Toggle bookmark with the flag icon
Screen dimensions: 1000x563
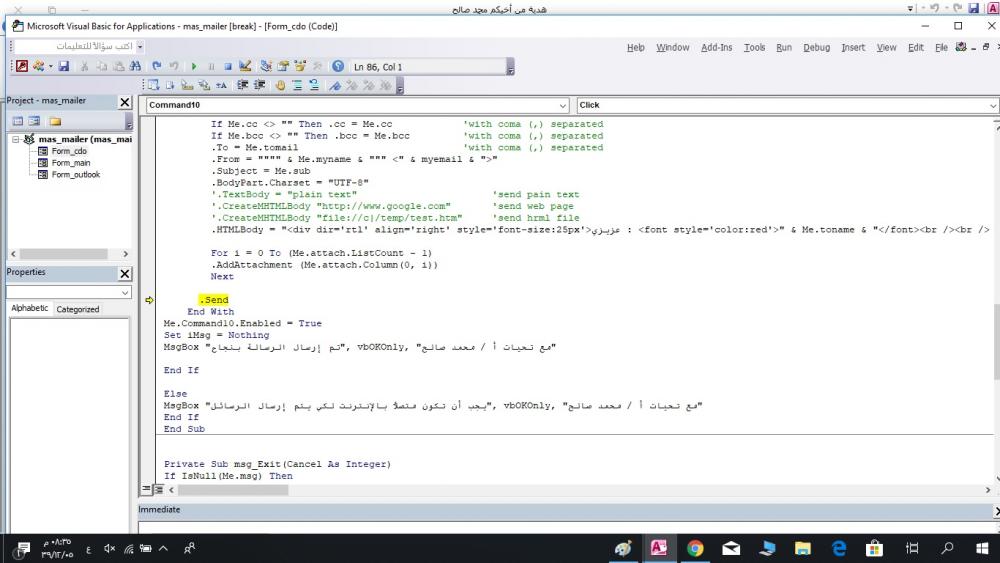click(335, 85)
